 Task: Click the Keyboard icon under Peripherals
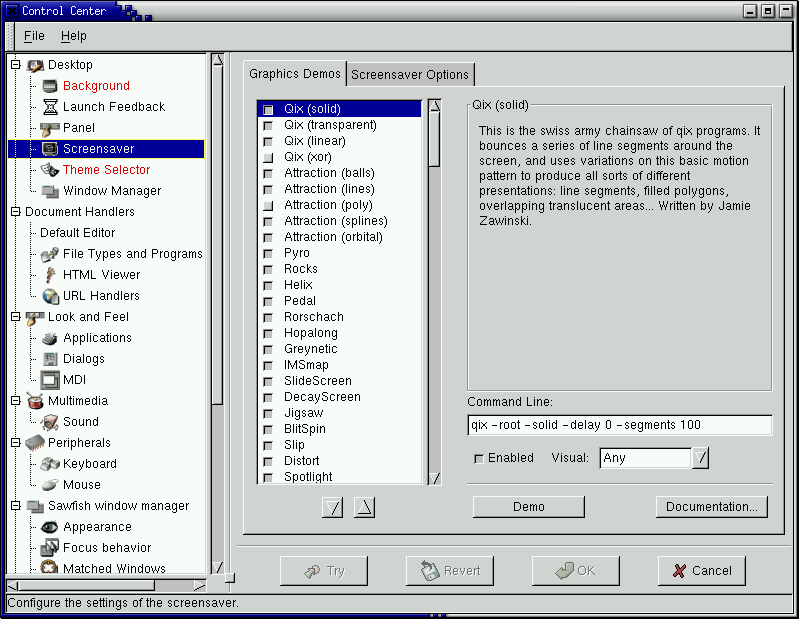tap(50, 464)
